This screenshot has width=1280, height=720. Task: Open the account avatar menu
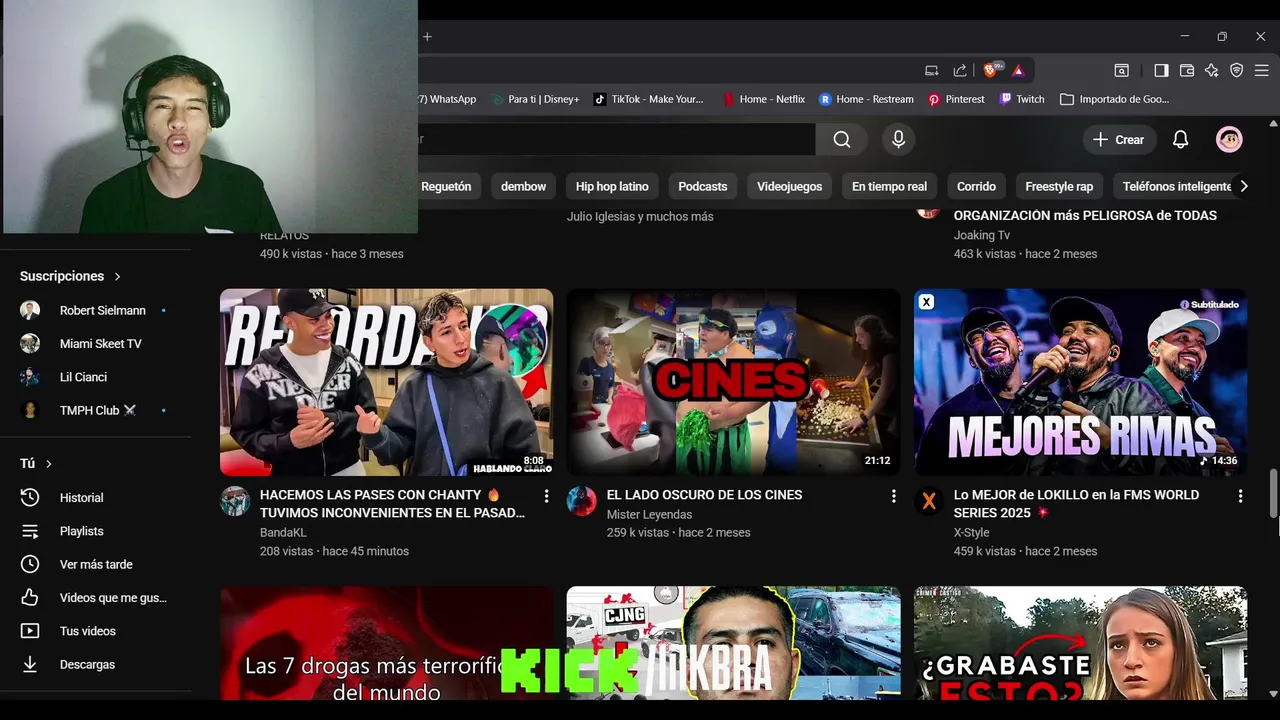(1229, 140)
